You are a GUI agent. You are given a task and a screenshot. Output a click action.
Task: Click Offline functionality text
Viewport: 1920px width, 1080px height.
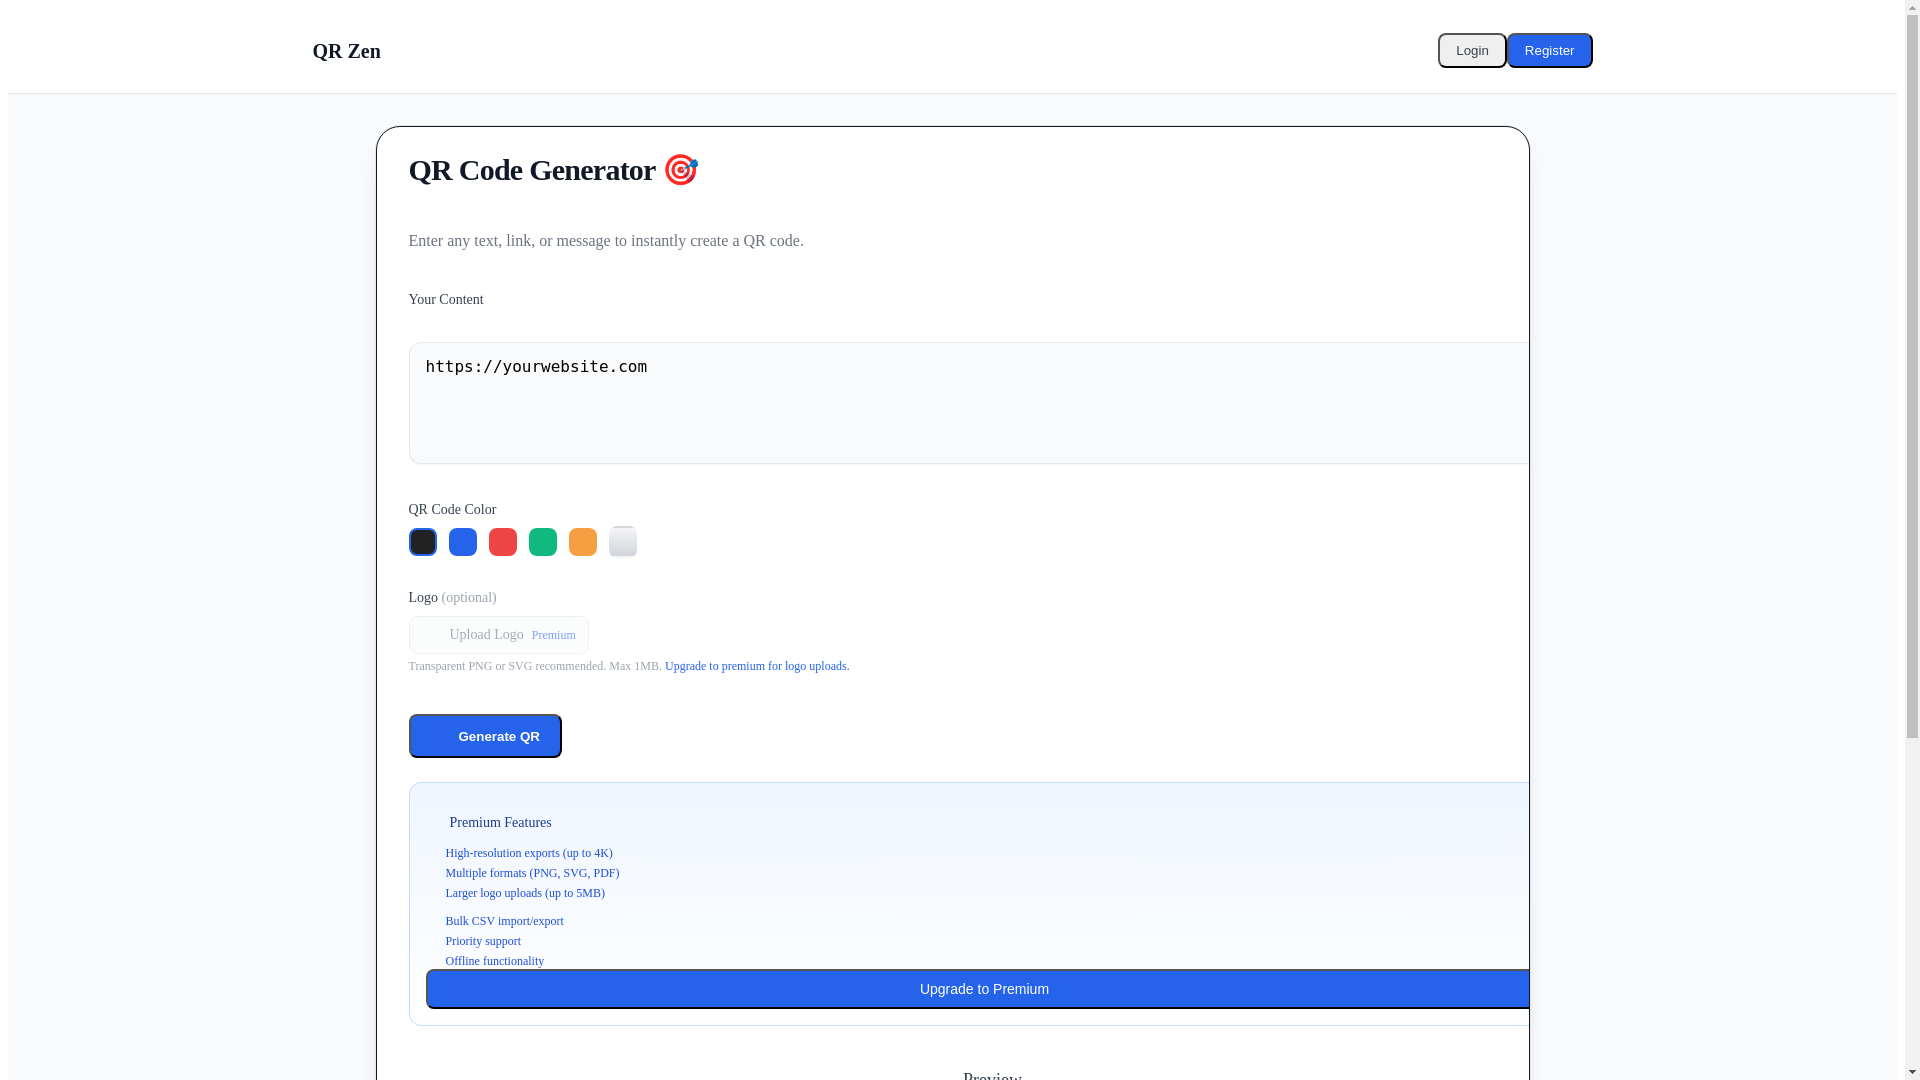pos(494,961)
